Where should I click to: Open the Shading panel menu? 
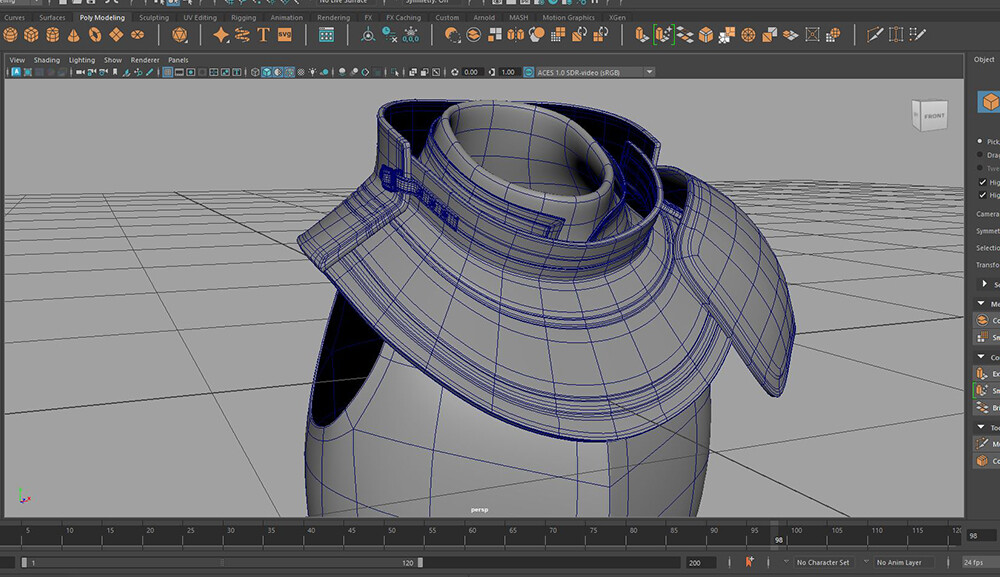(47, 60)
